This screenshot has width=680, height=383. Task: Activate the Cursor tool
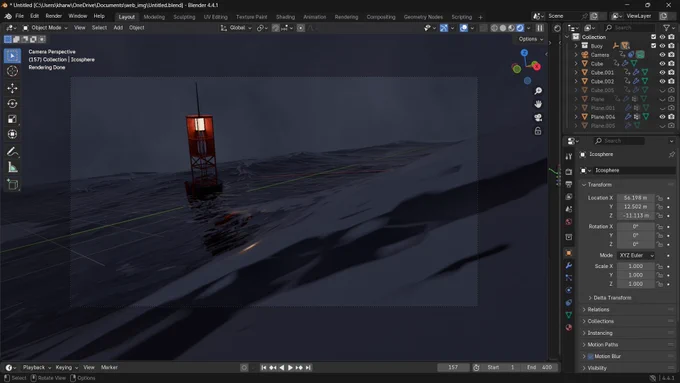click(12, 71)
